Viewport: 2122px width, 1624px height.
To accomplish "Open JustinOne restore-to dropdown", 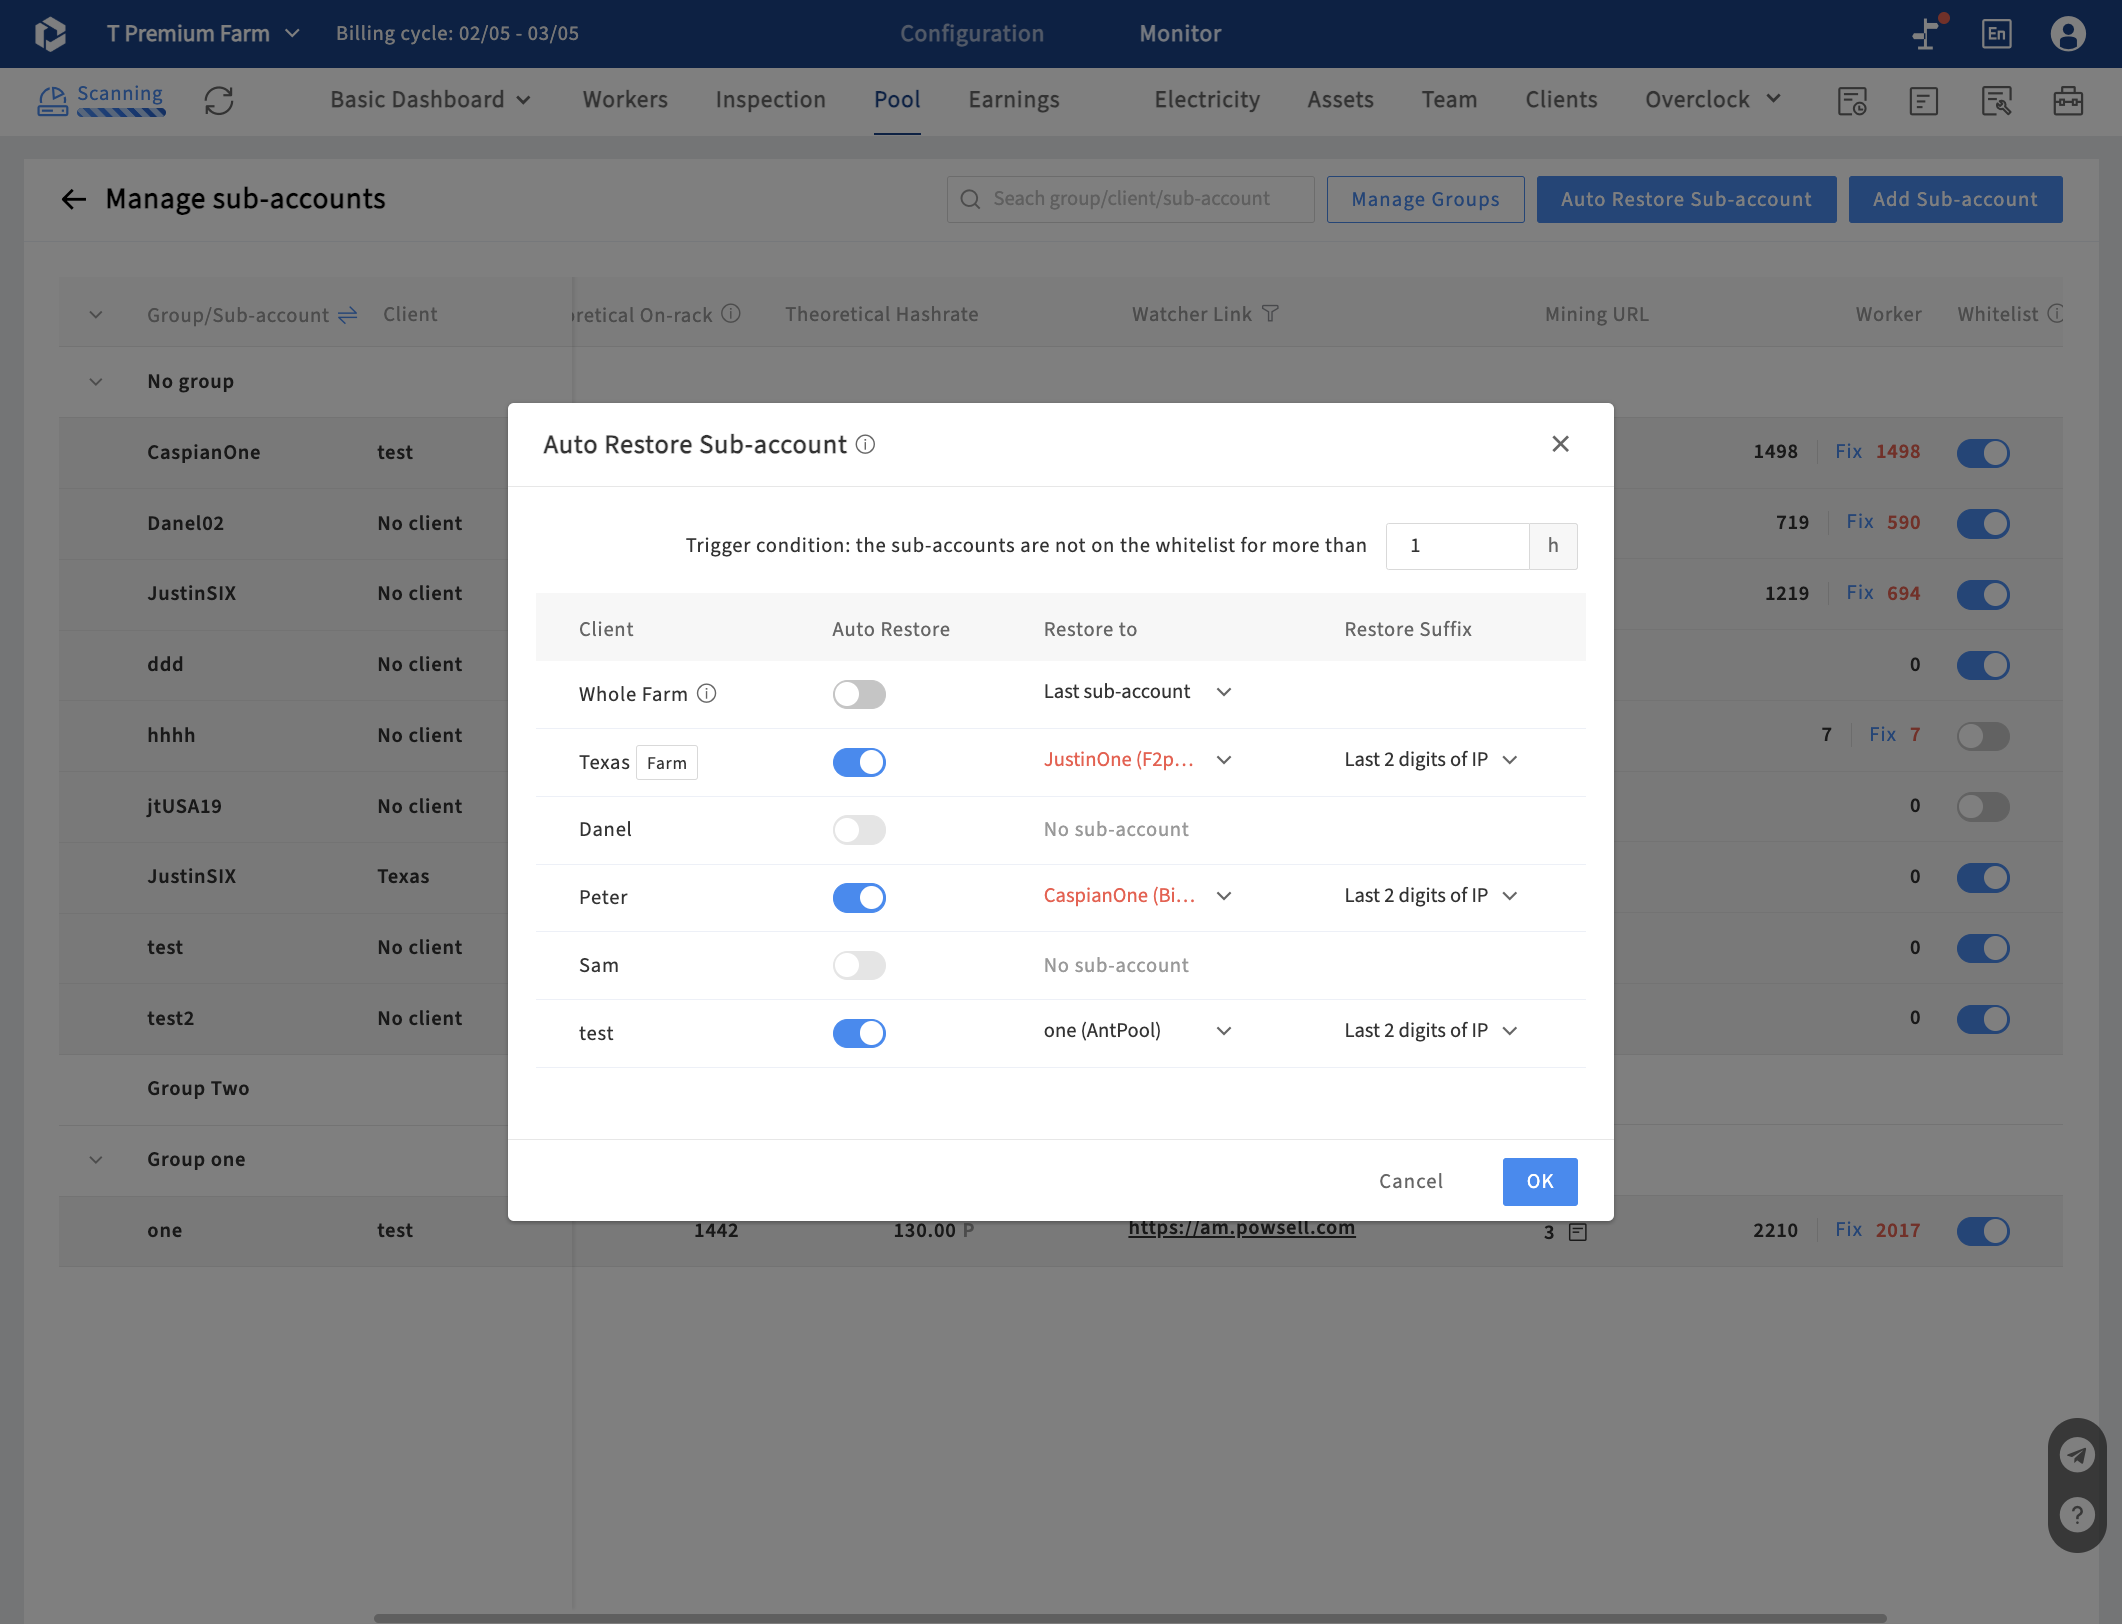I will pos(1137,760).
